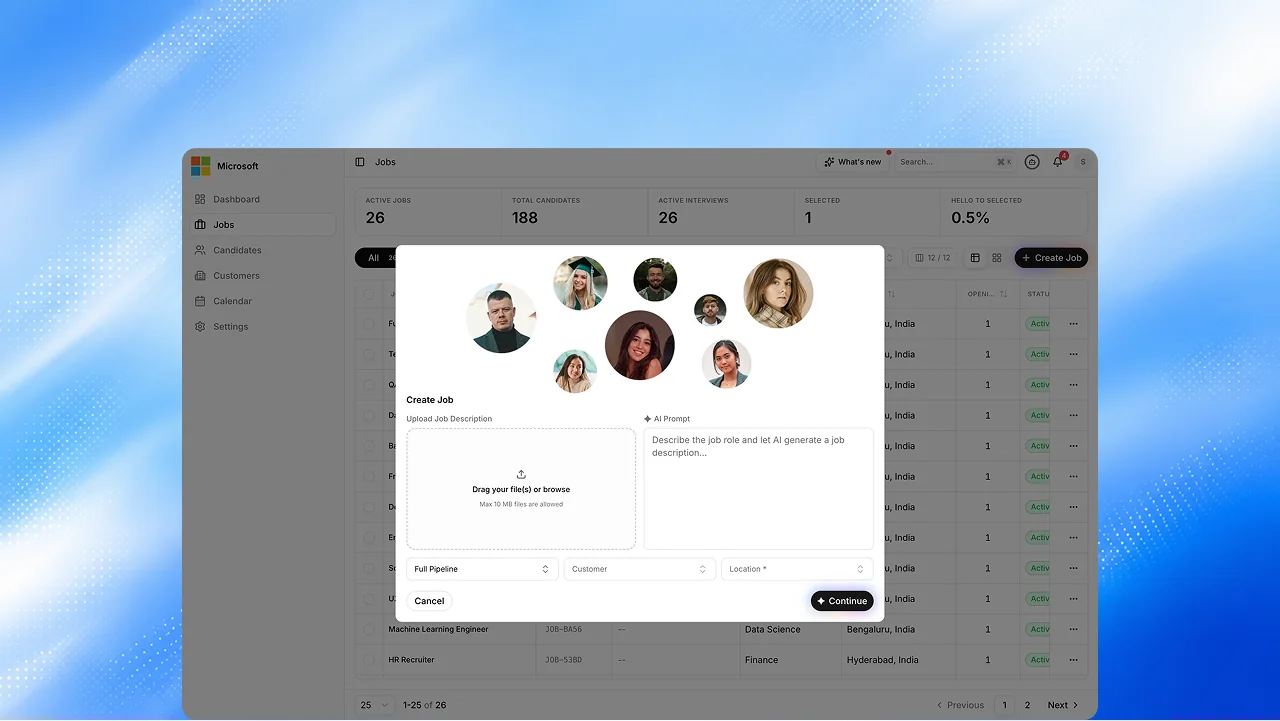Click the Active status badge for HR Recruiter
This screenshot has height=721, width=1280.
coord(1038,660)
